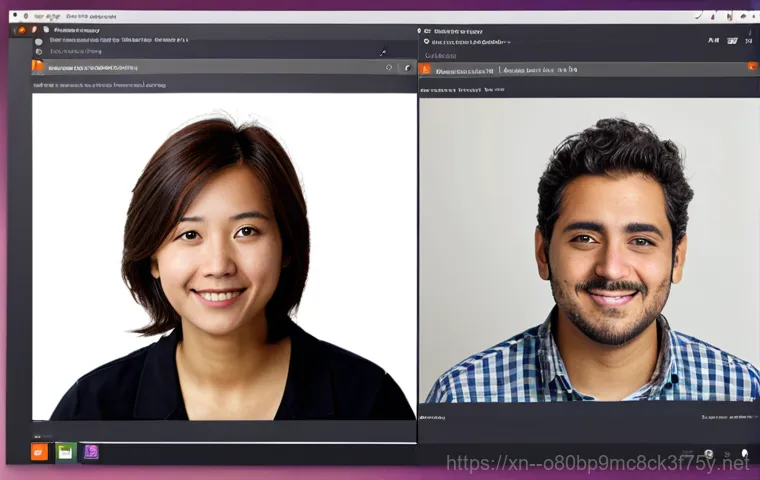Screen dimensions: 760x480
Task: Click the orange icon at top-left of left window
Action: [20, 31]
